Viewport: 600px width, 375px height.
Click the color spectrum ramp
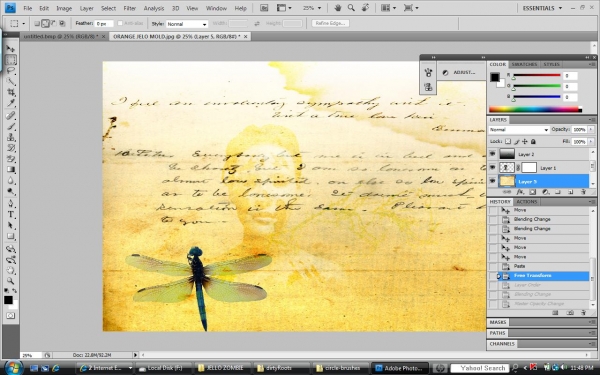(535, 109)
